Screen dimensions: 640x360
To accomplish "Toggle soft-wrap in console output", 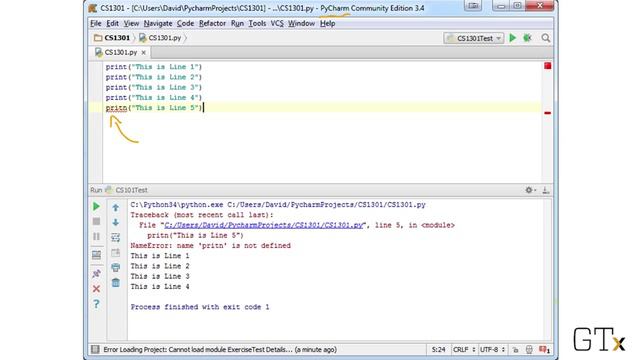I will coord(116,237).
